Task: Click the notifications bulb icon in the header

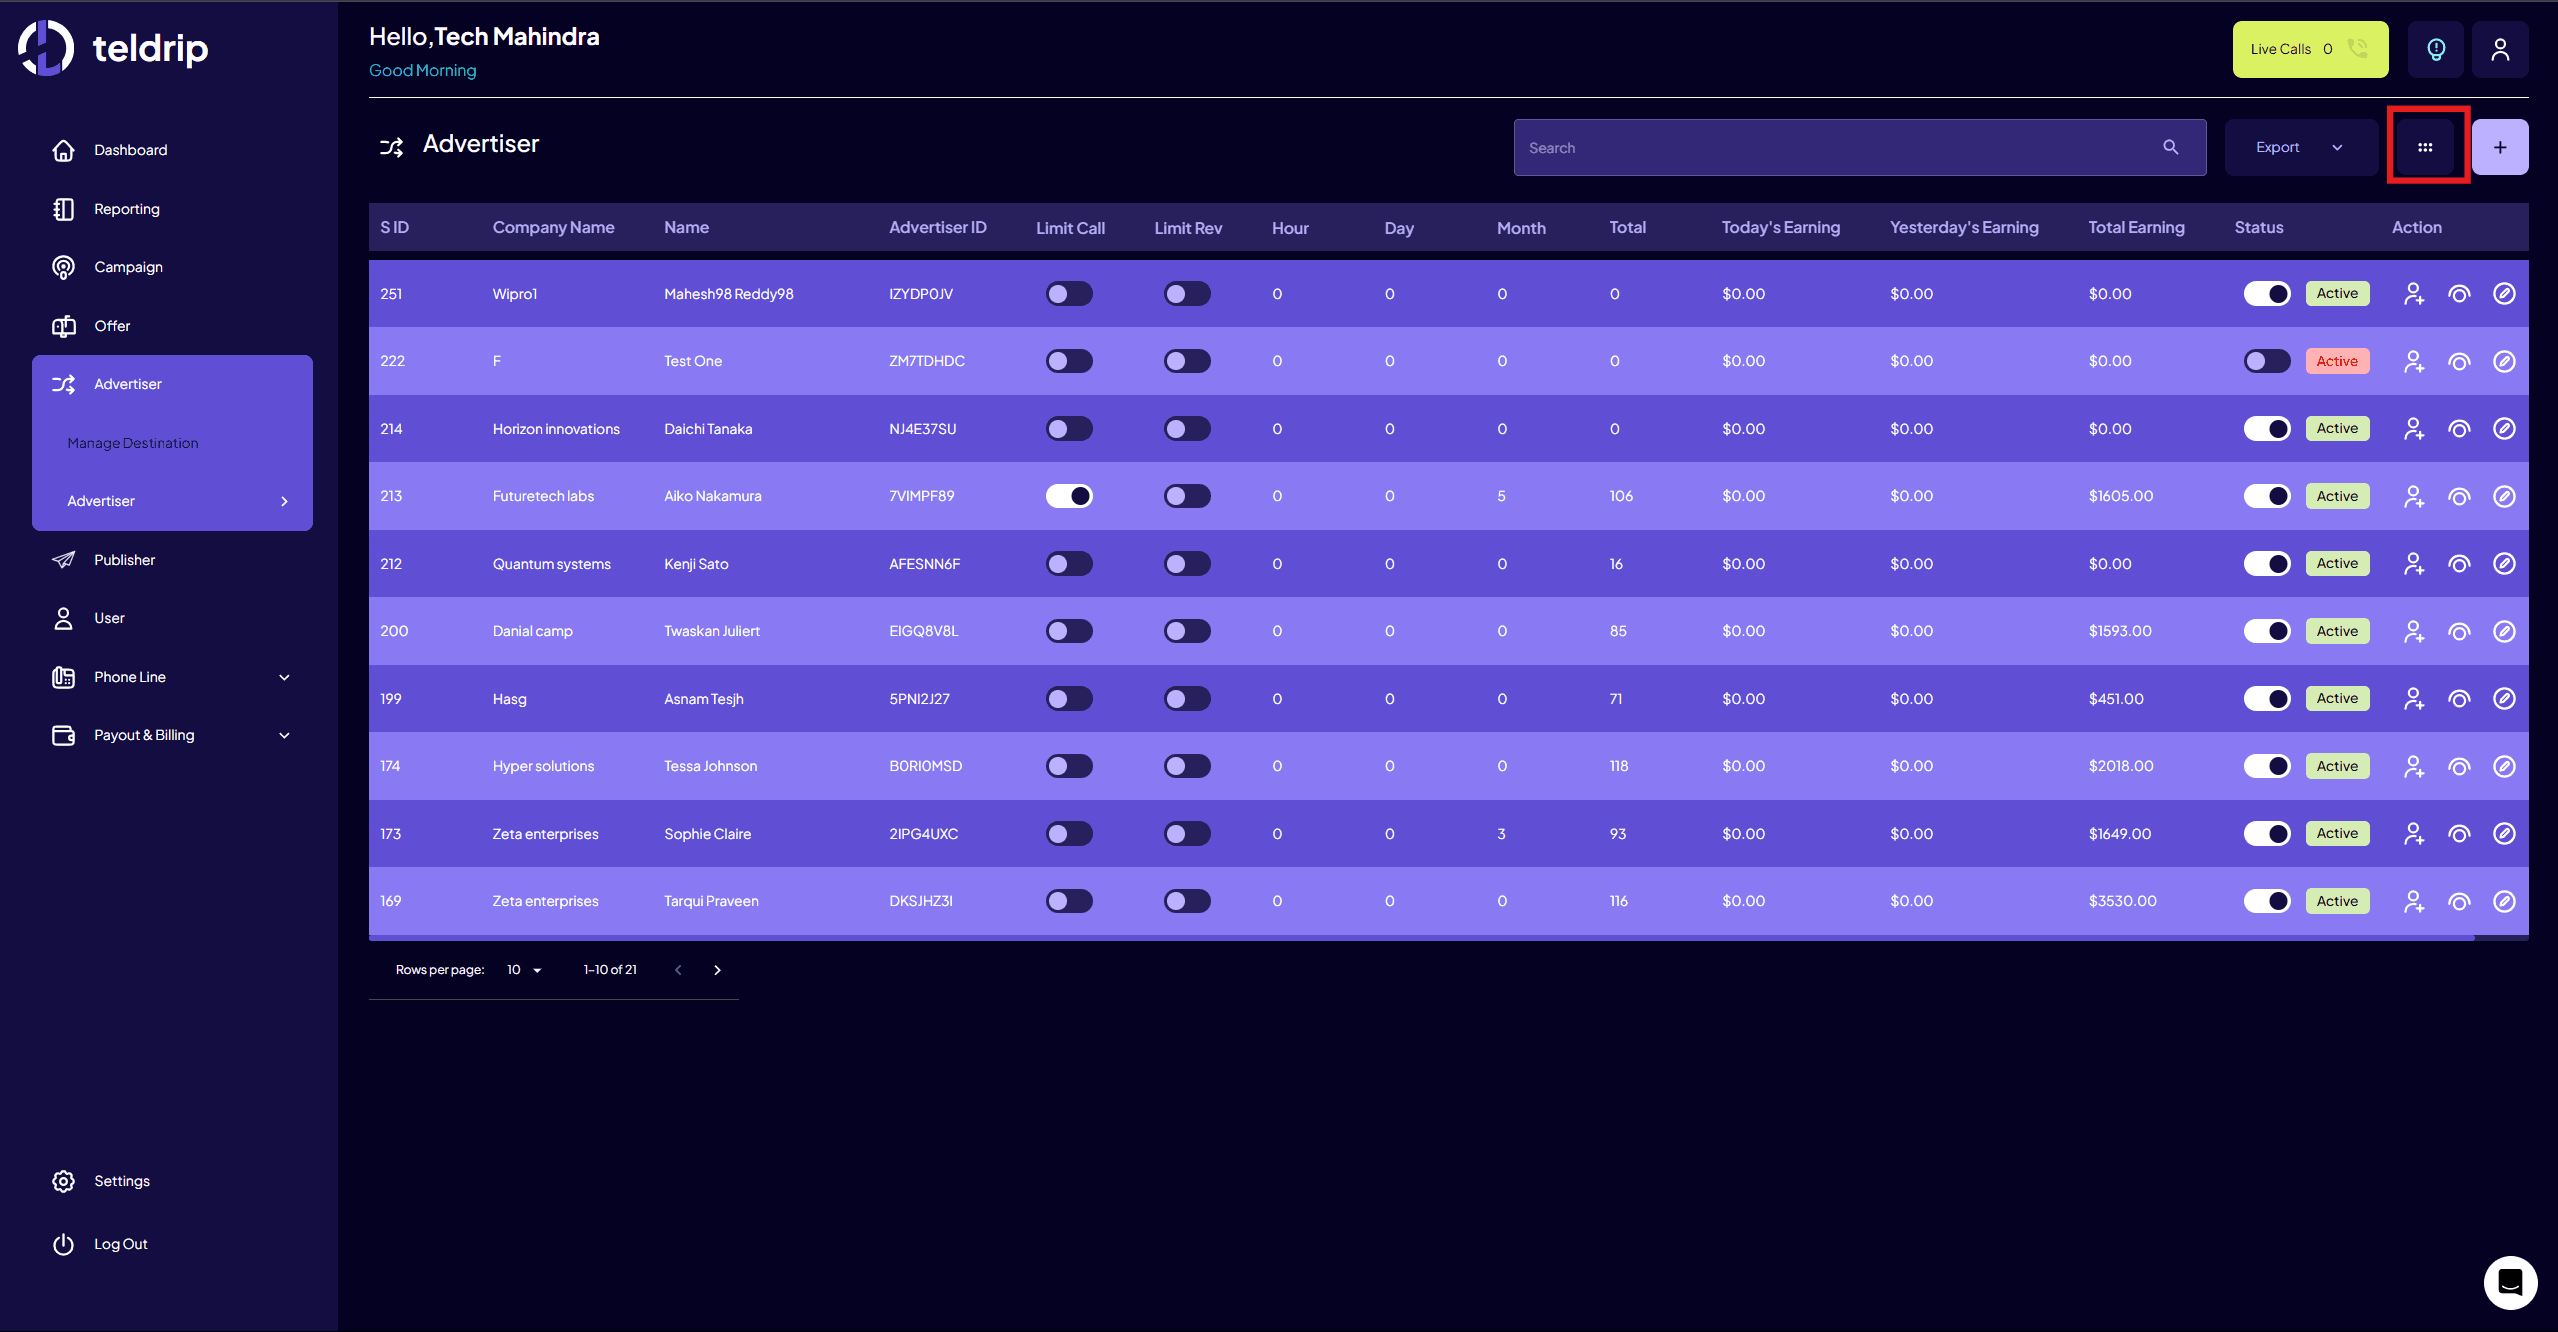Action: point(2436,49)
